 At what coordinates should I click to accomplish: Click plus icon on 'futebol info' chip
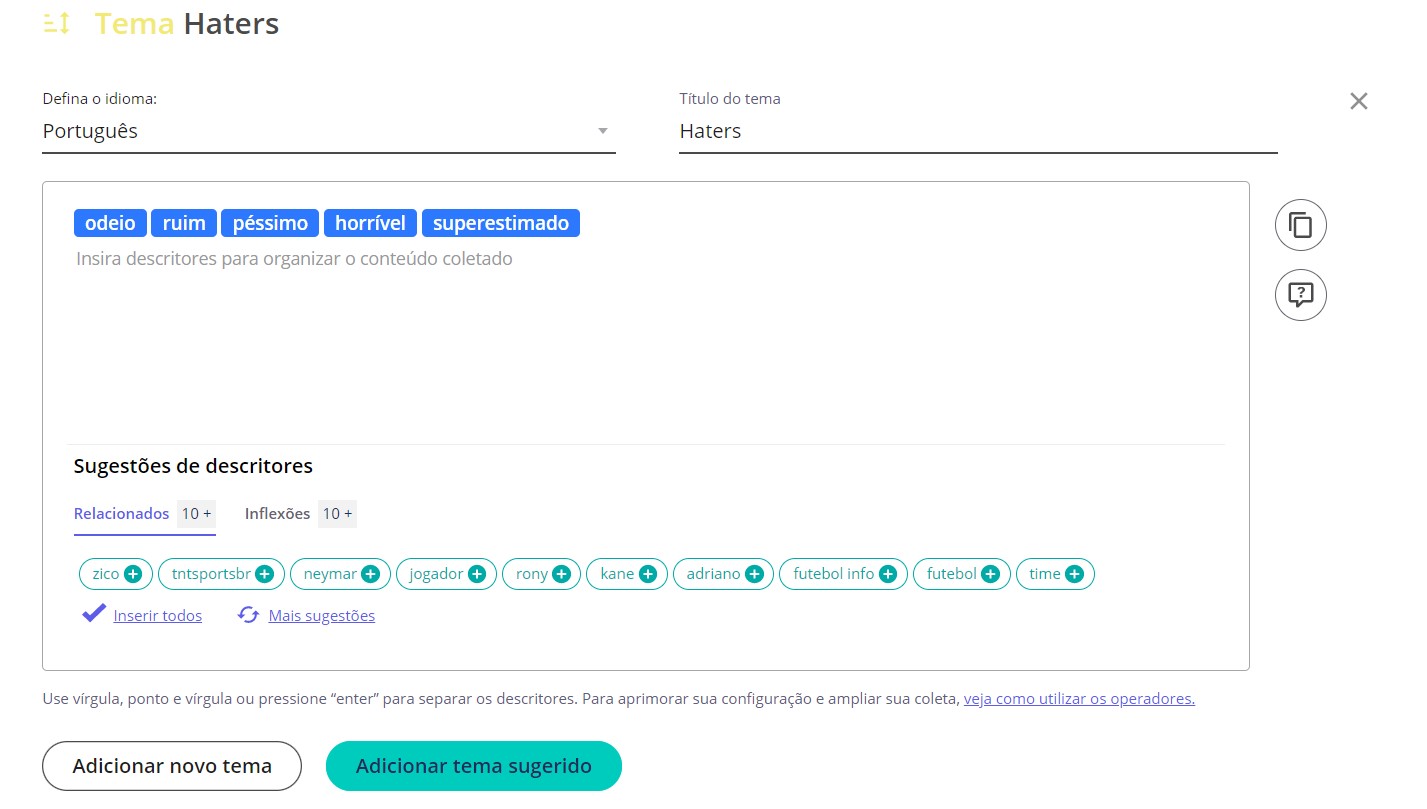pyautogui.click(x=887, y=574)
